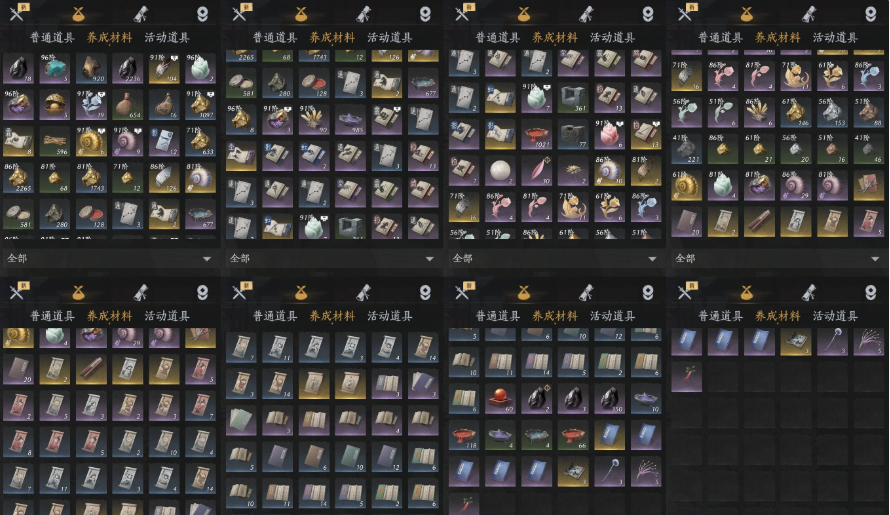Click the 41阶 coal item showing 221

686,149
